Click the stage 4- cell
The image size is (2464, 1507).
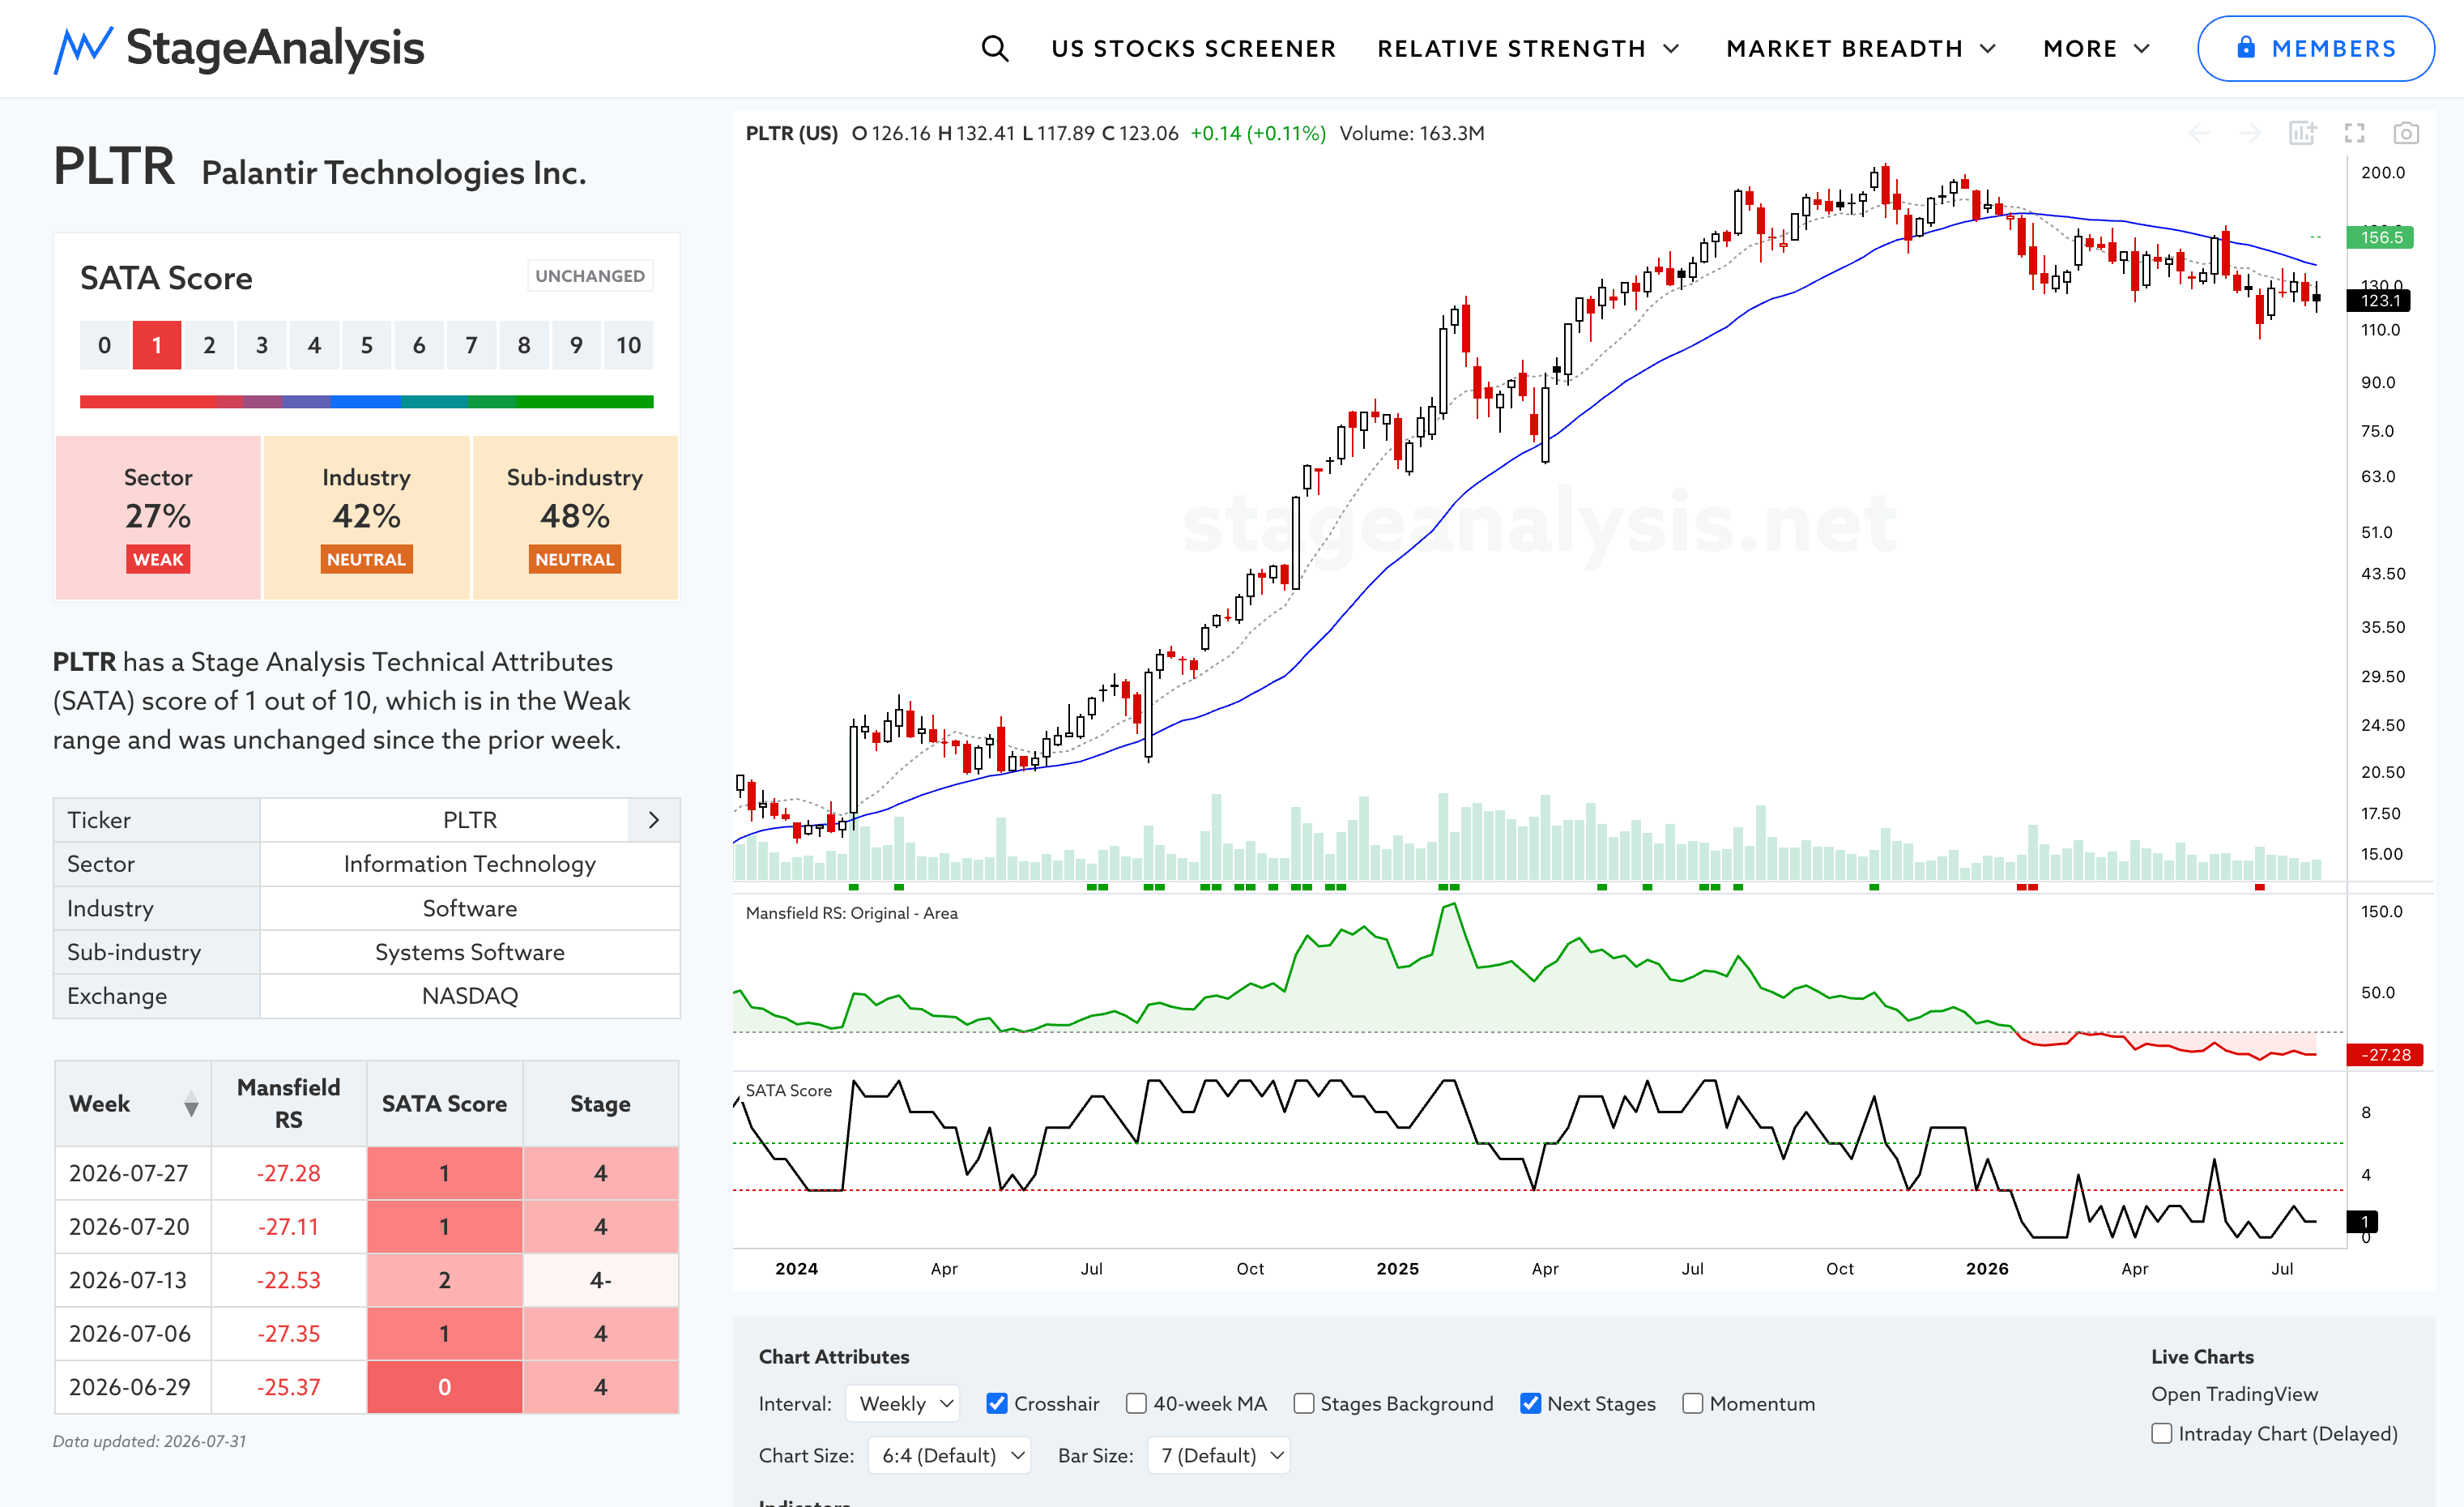(601, 1280)
